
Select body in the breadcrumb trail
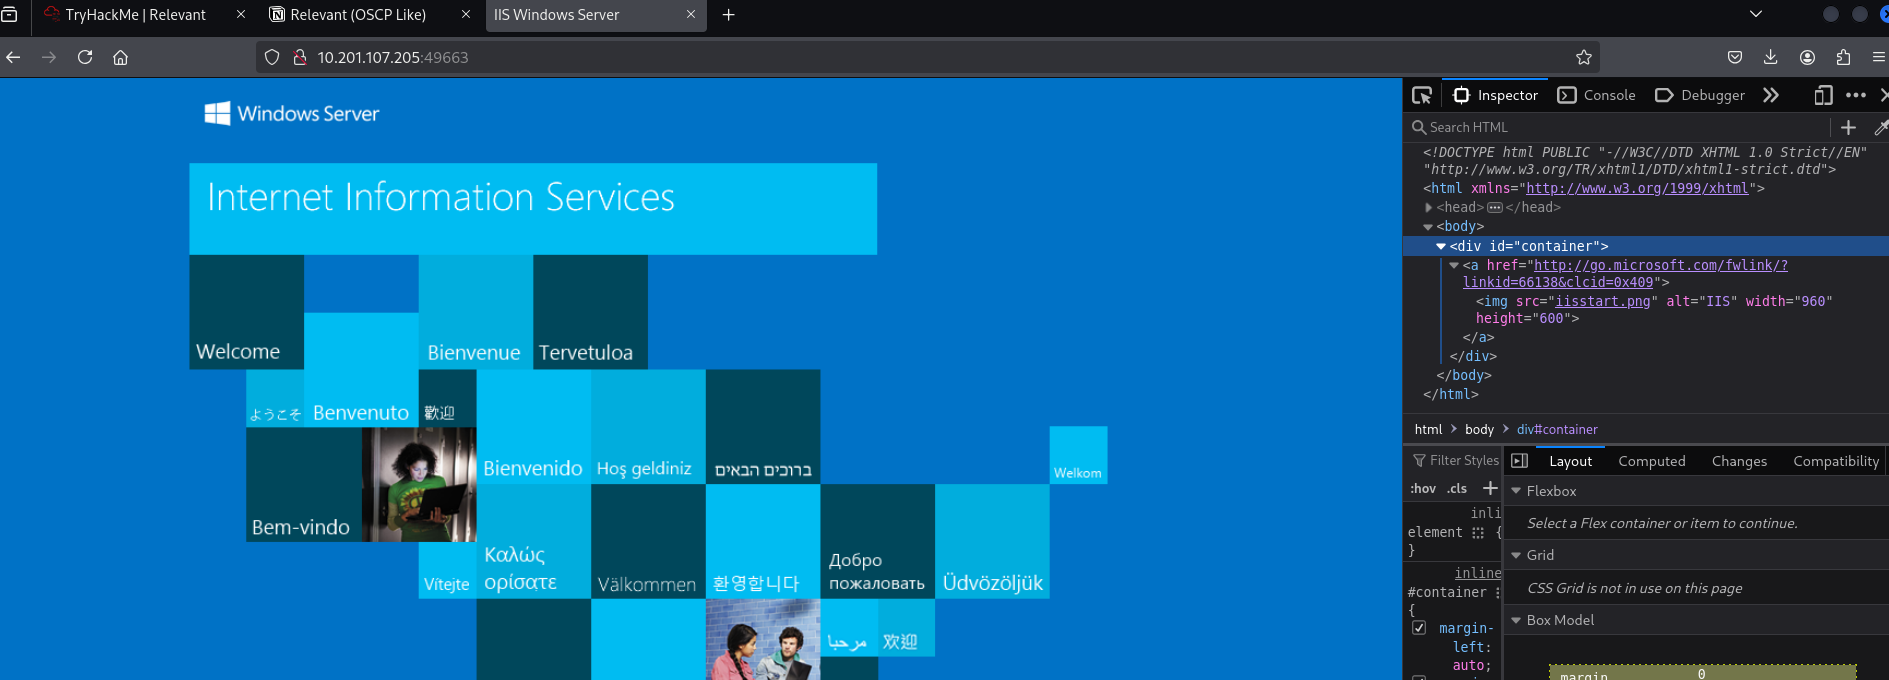click(1479, 429)
